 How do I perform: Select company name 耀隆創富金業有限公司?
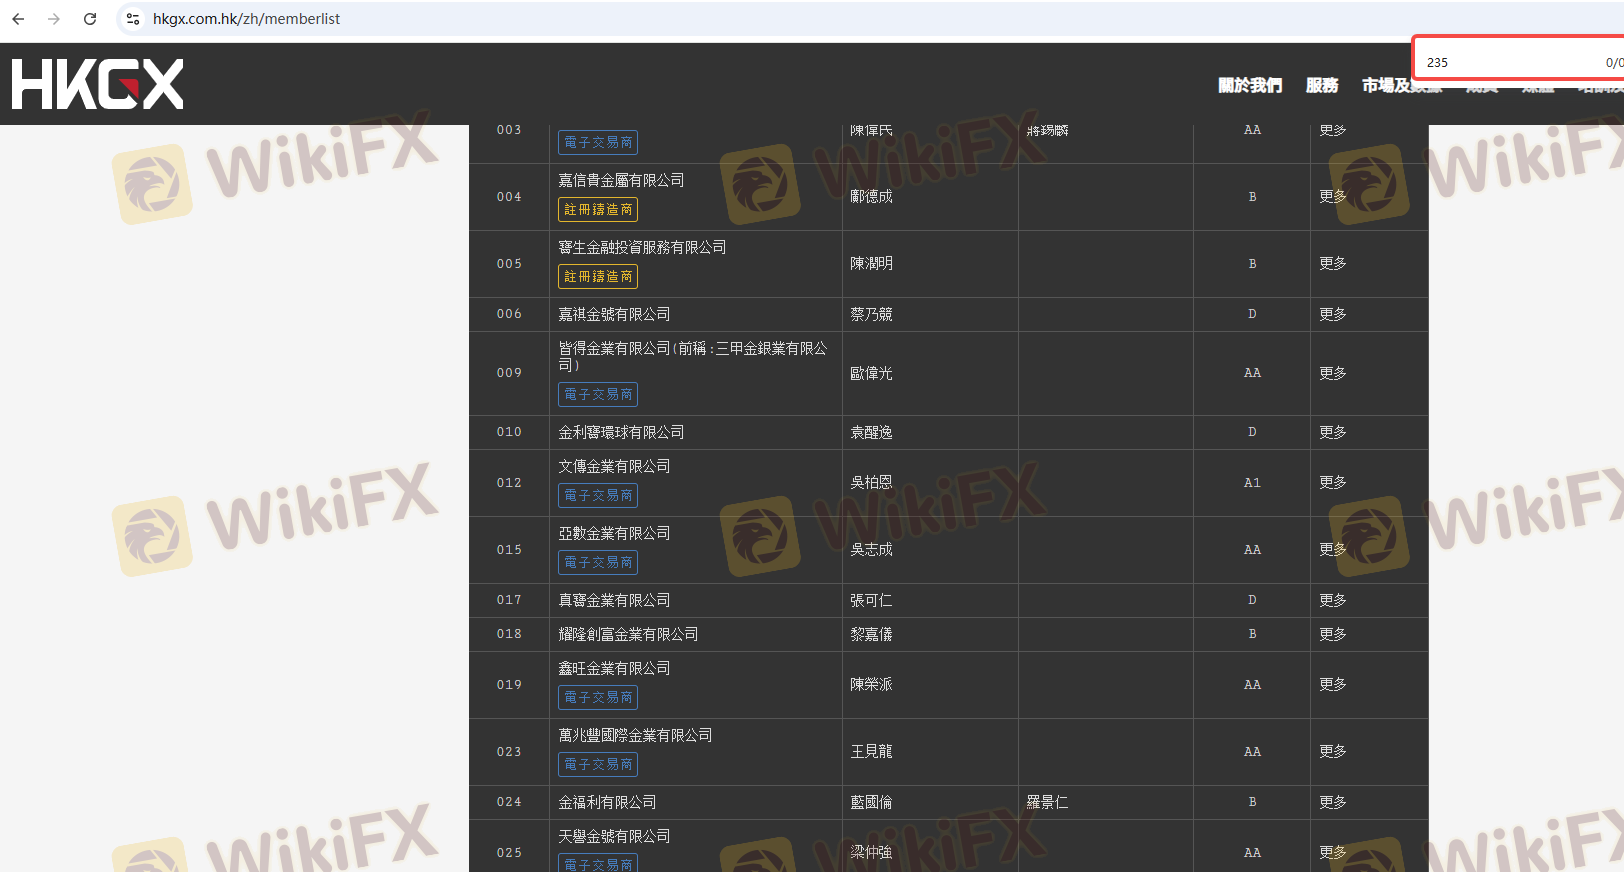pos(628,634)
